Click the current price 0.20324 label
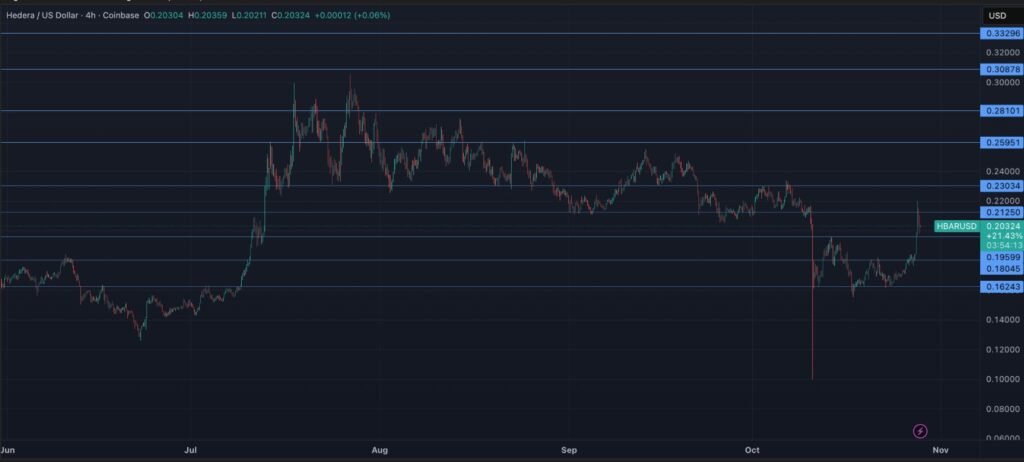This screenshot has width=1024, height=462. coord(1002,227)
